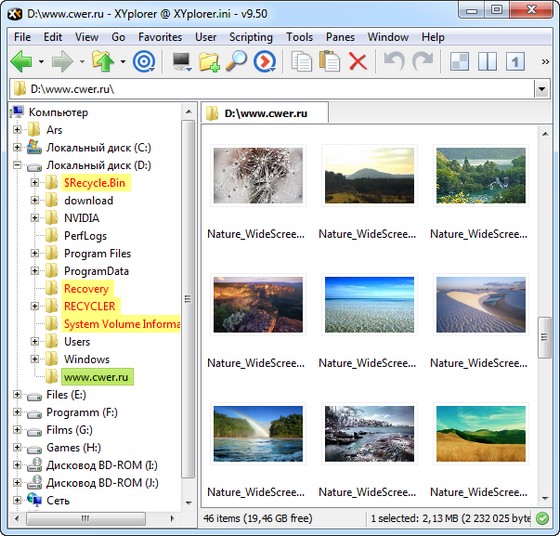Expand the Program Files tree node
Viewport: 560px width, 536px height.
(35, 253)
